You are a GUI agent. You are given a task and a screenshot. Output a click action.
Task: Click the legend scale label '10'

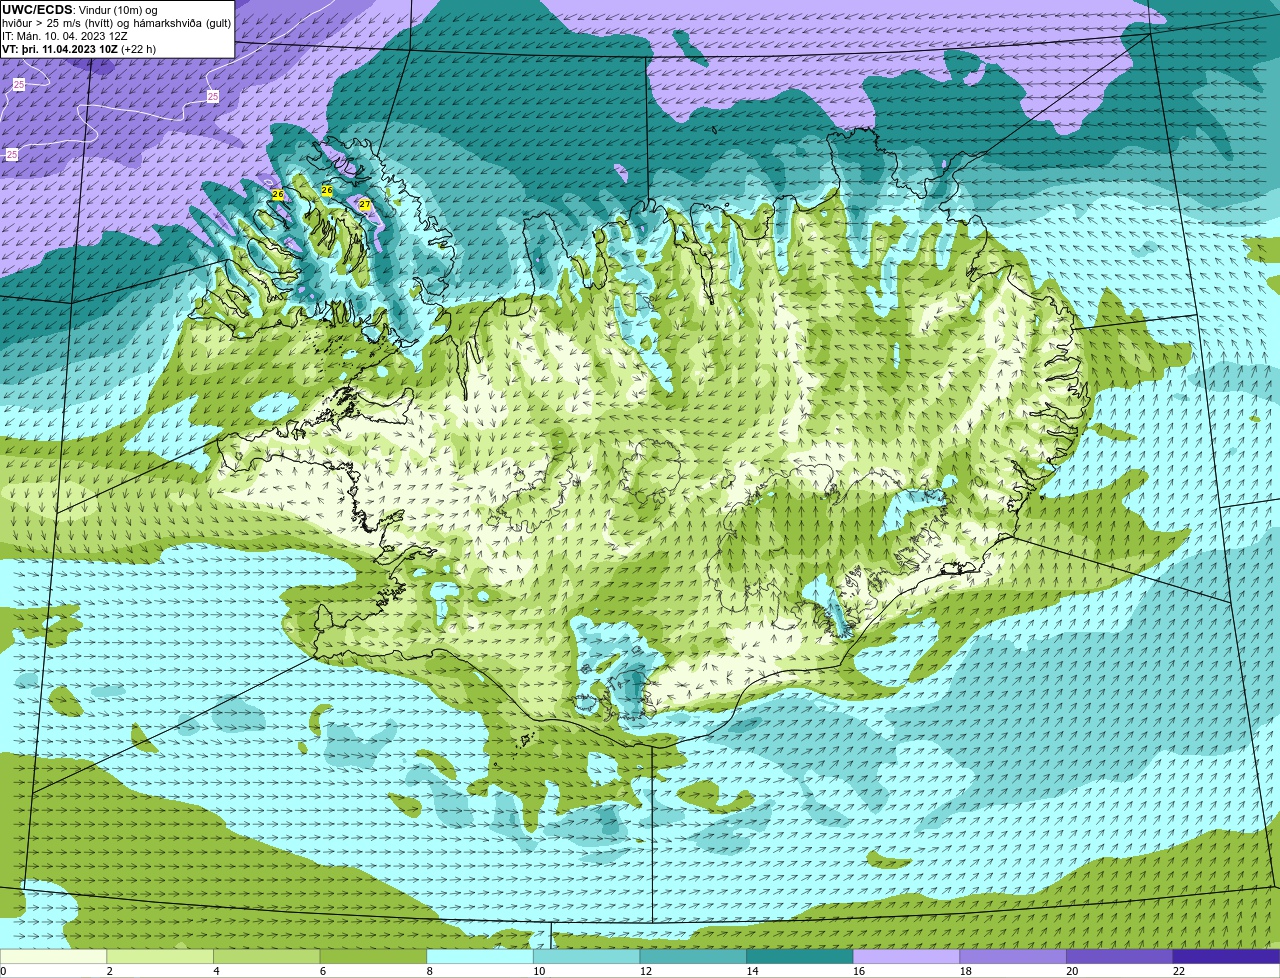click(x=539, y=971)
